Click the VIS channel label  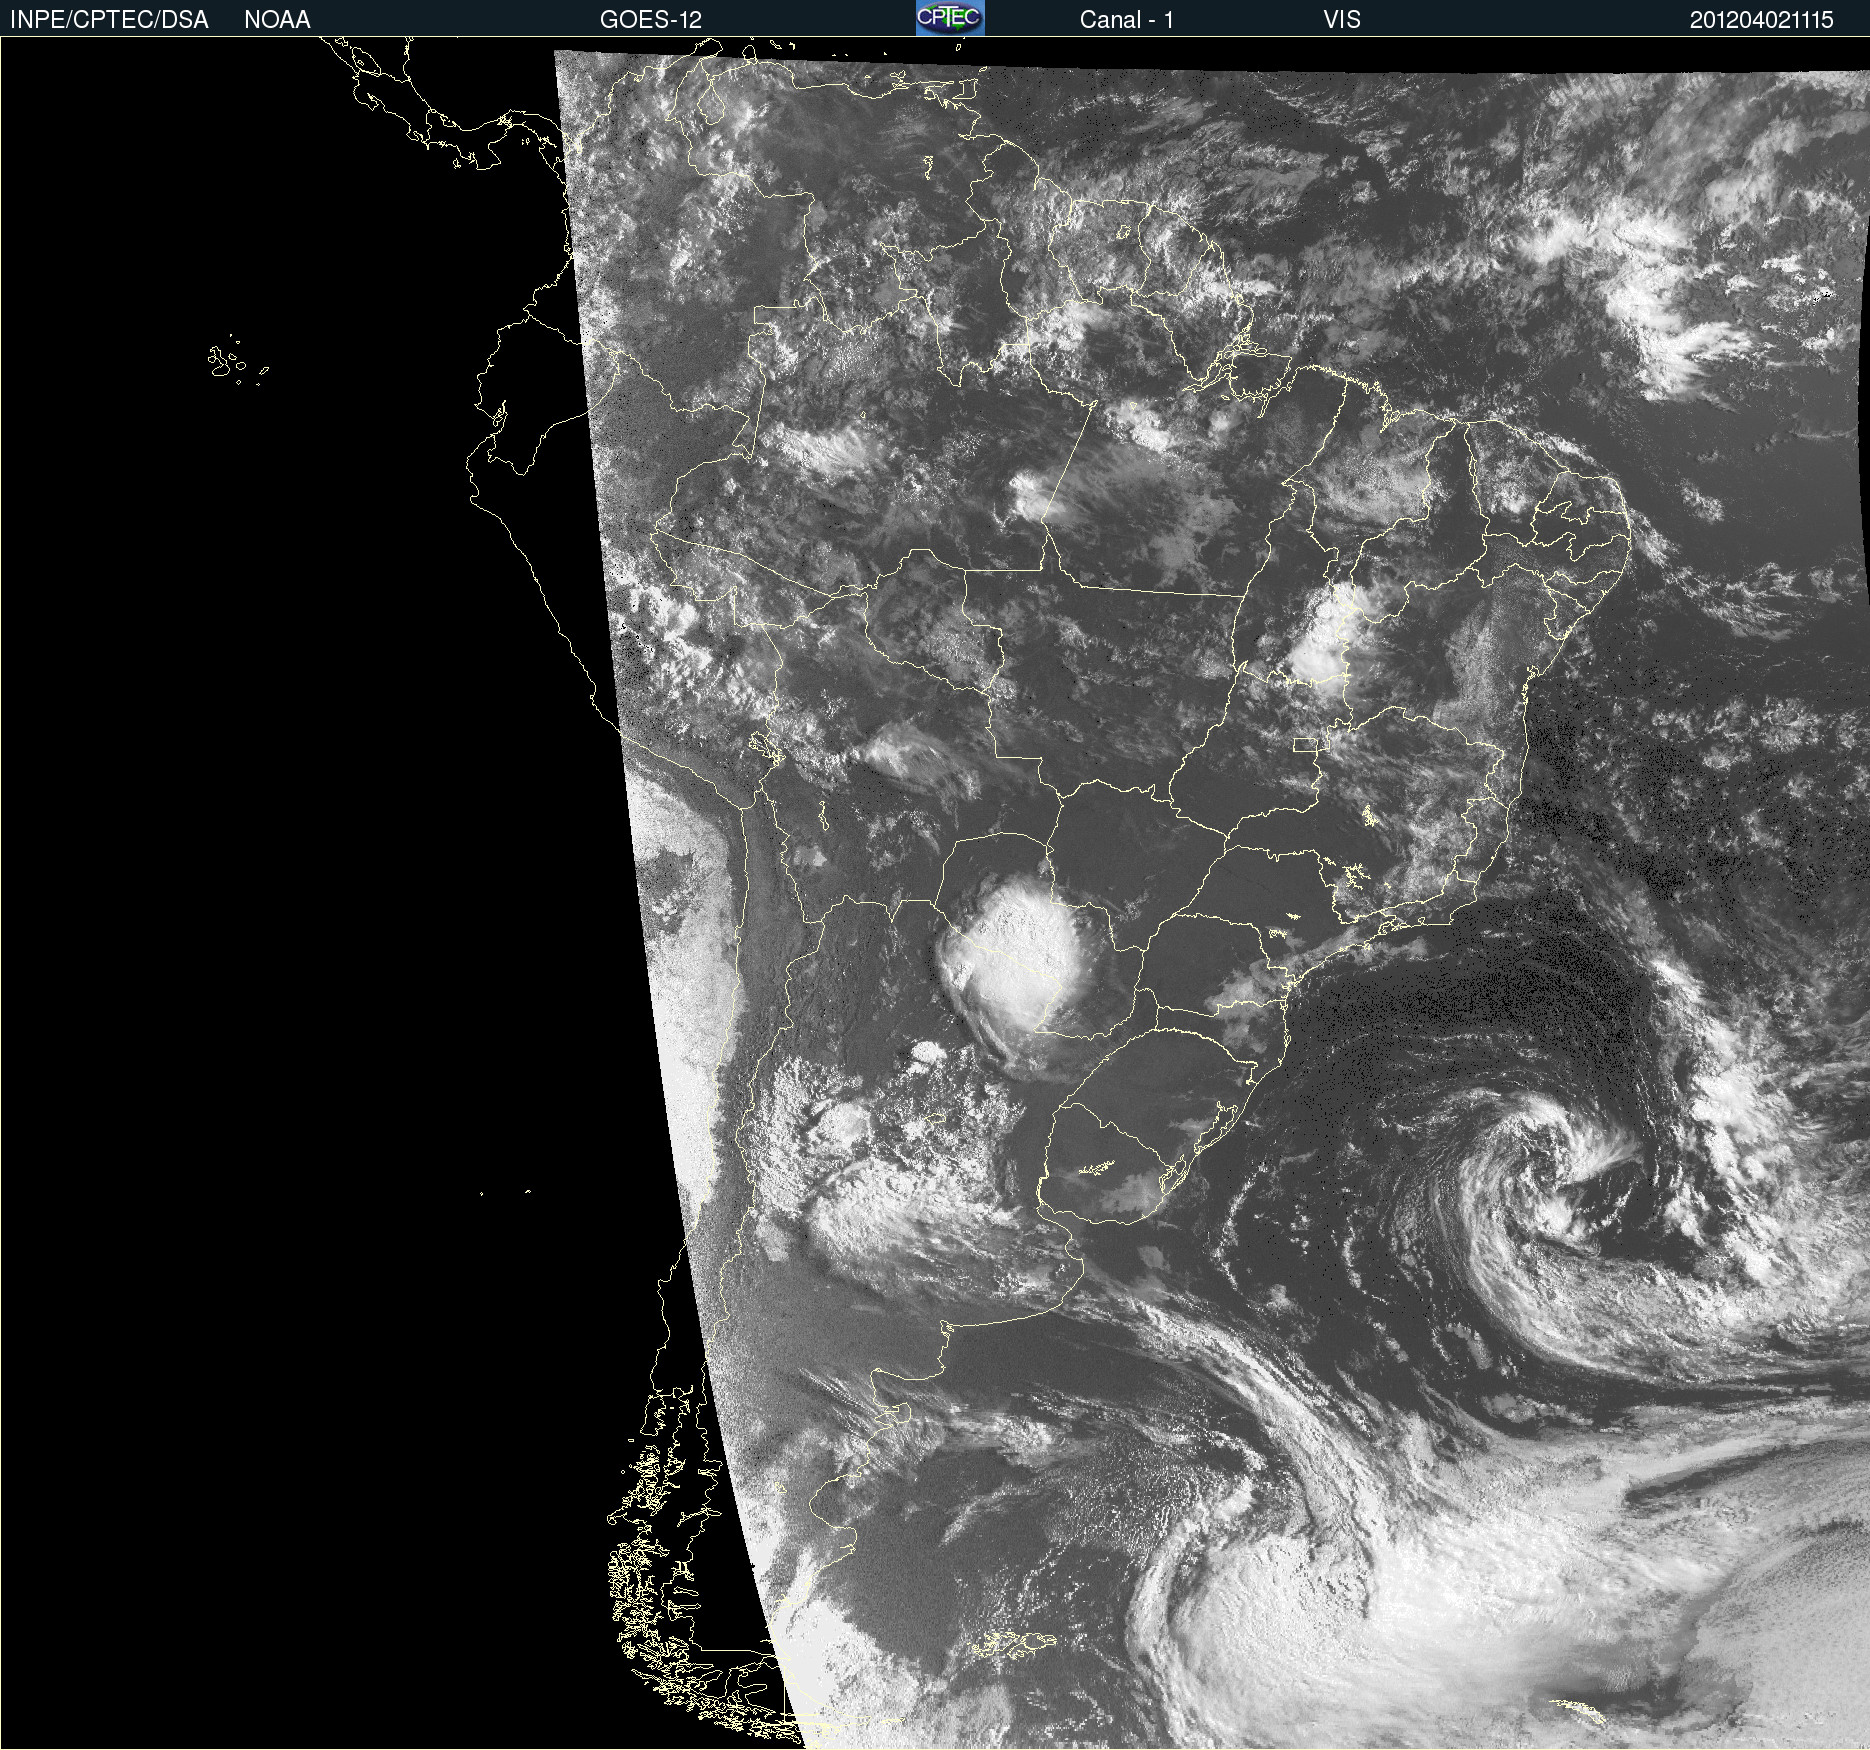tap(1342, 20)
